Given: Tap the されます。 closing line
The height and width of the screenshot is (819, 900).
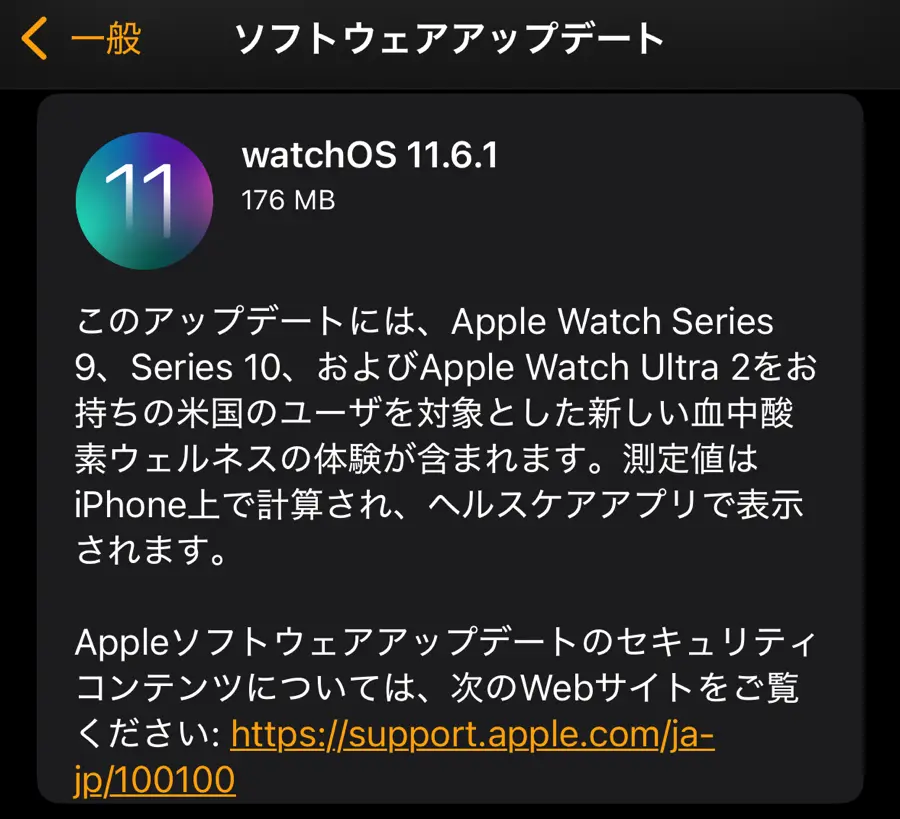Looking at the screenshot, I should click(x=152, y=550).
